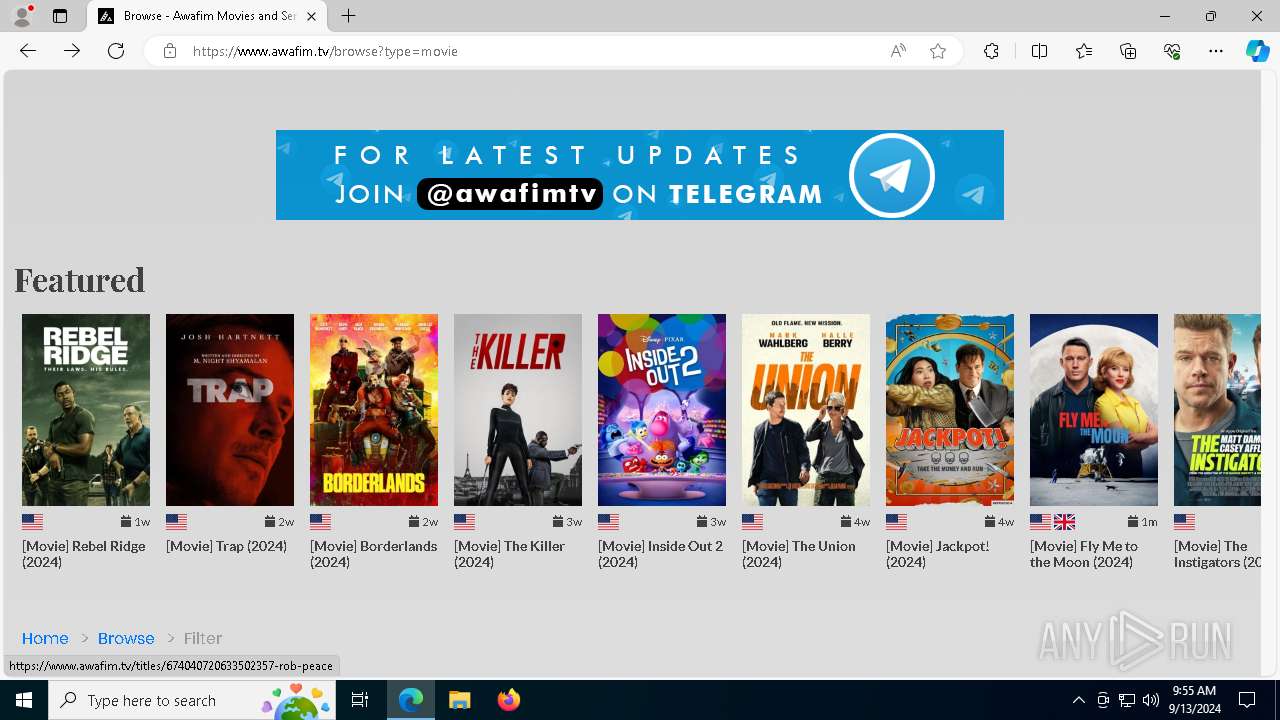The image size is (1280, 720).
Task: Click the 1m date label on Fly Me to the Moon
Action: pos(1142,522)
